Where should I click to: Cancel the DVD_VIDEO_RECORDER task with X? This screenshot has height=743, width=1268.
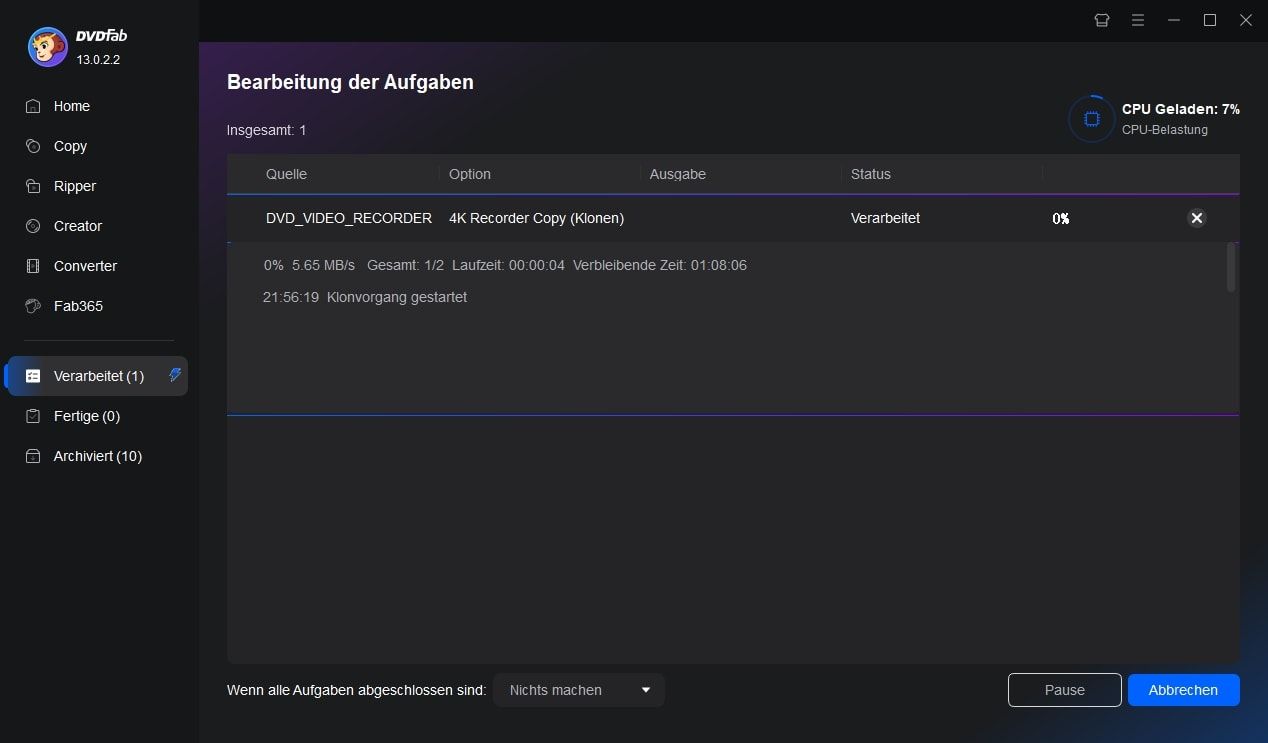tap(1197, 218)
